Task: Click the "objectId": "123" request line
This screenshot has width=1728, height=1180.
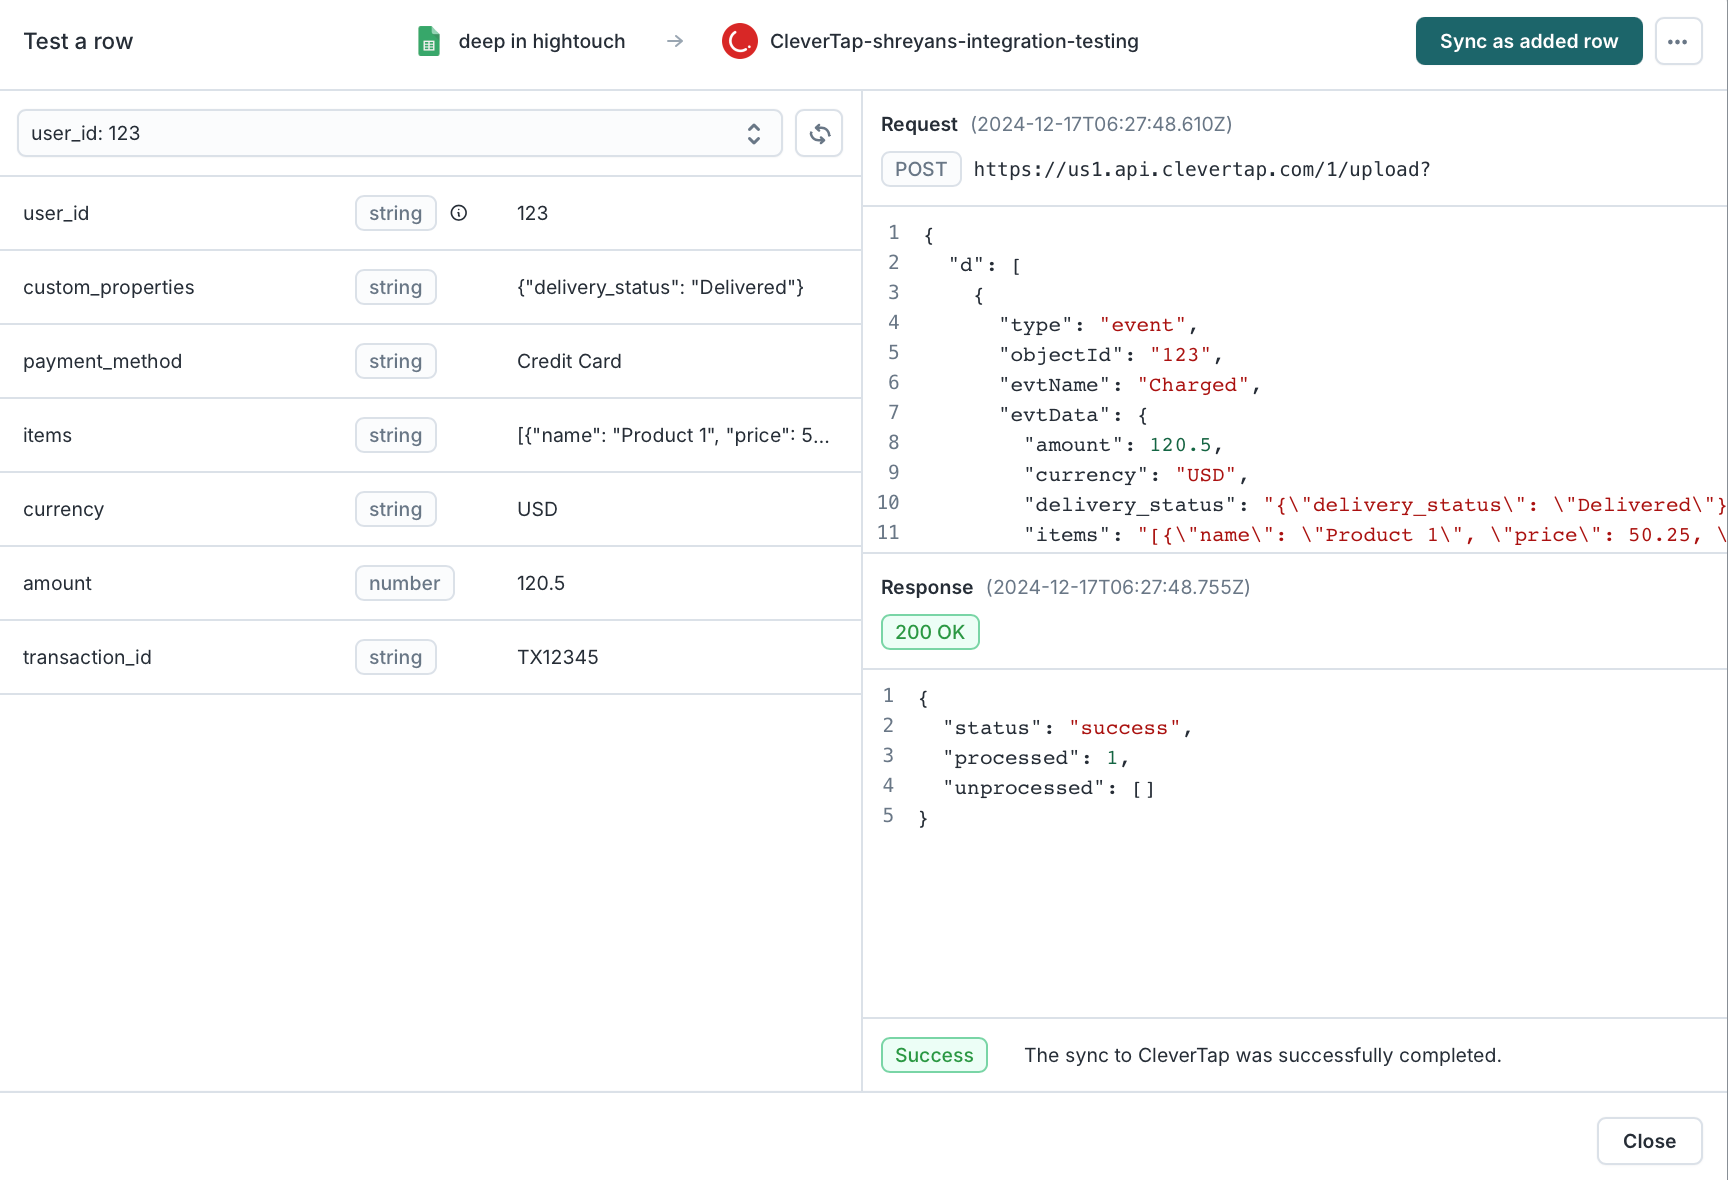Action: pyautogui.click(x=1111, y=355)
